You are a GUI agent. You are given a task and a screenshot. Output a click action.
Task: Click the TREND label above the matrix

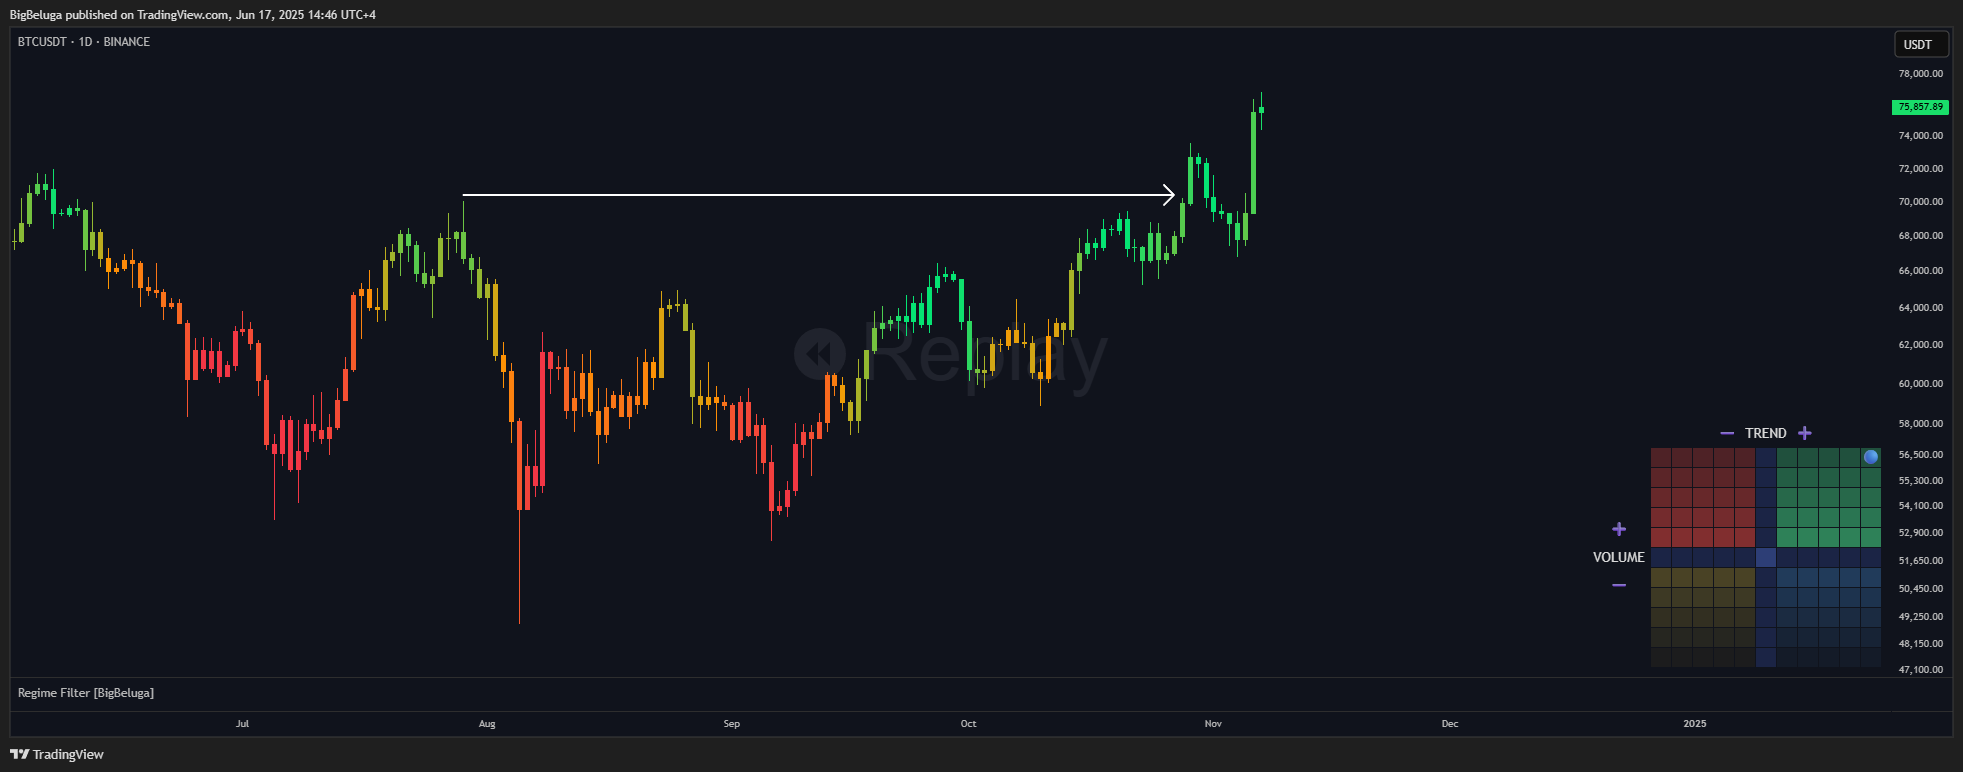[1766, 433]
